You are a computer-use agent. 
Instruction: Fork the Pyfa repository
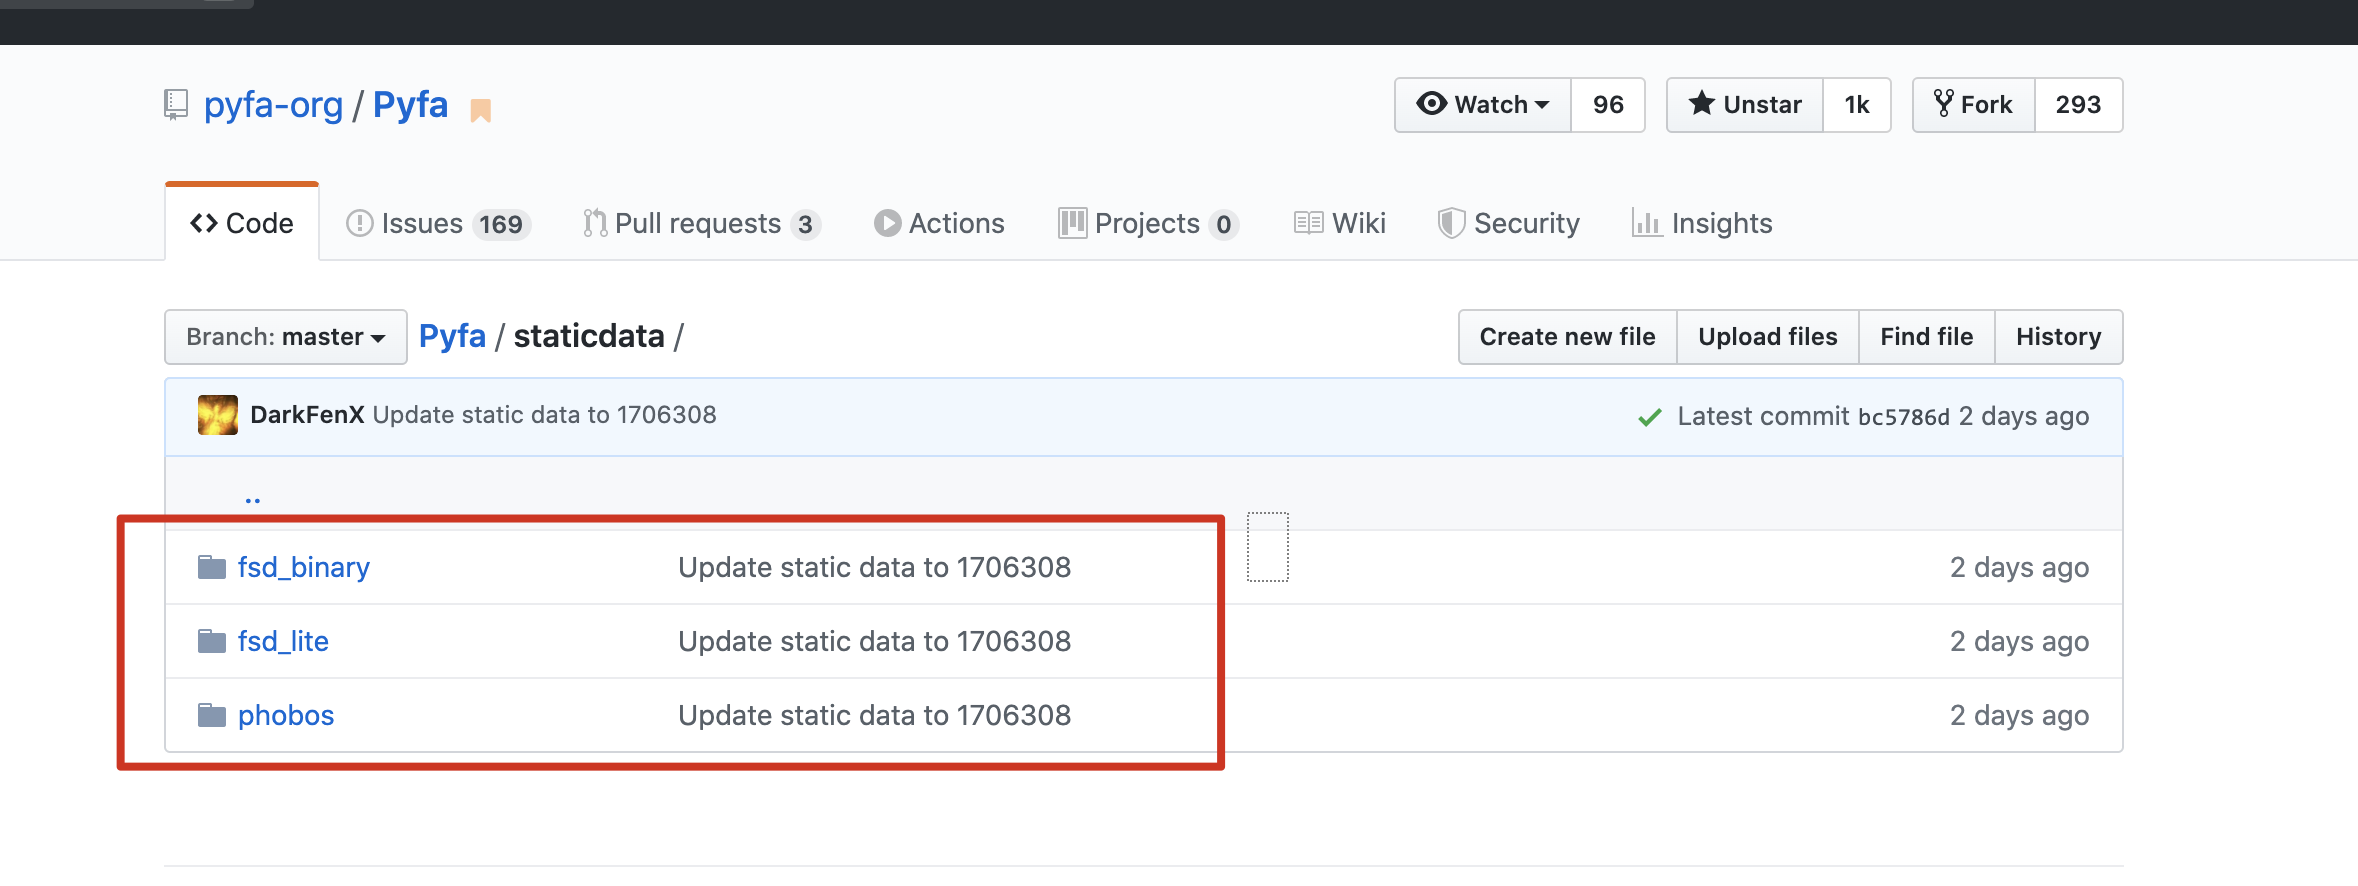pos(1974,105)
